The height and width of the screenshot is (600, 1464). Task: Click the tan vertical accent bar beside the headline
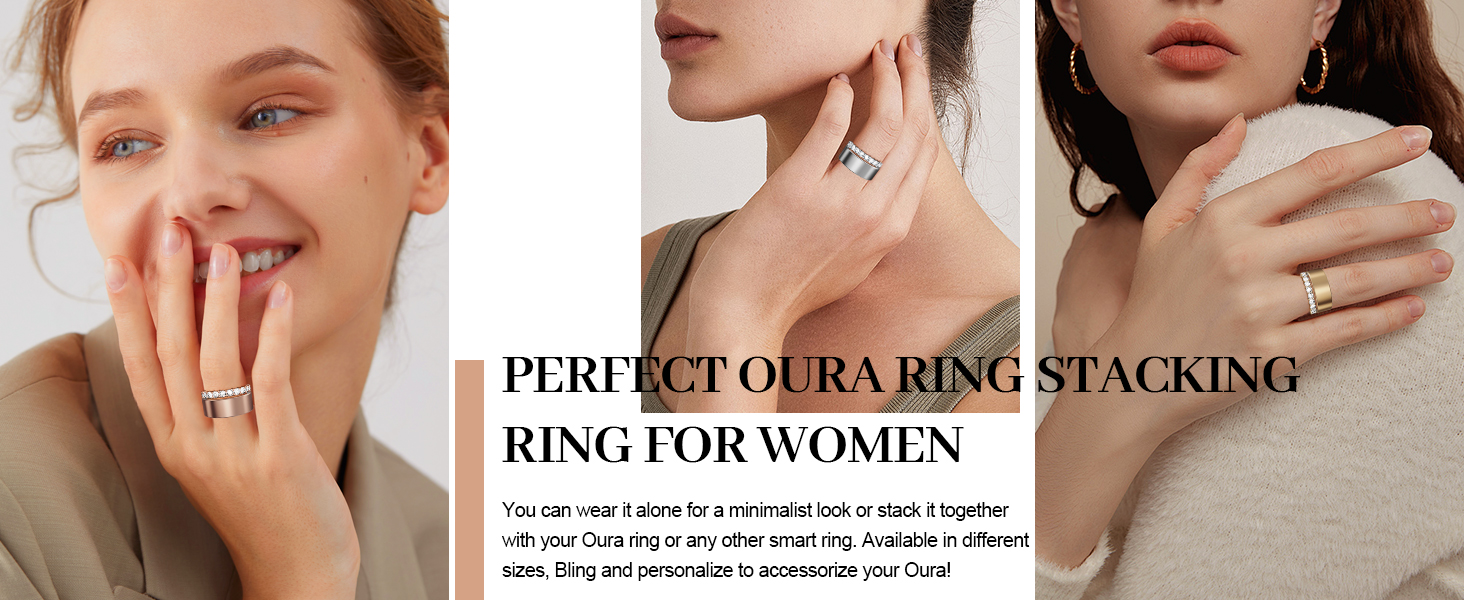pyautogui.click(x=469, y=480)
